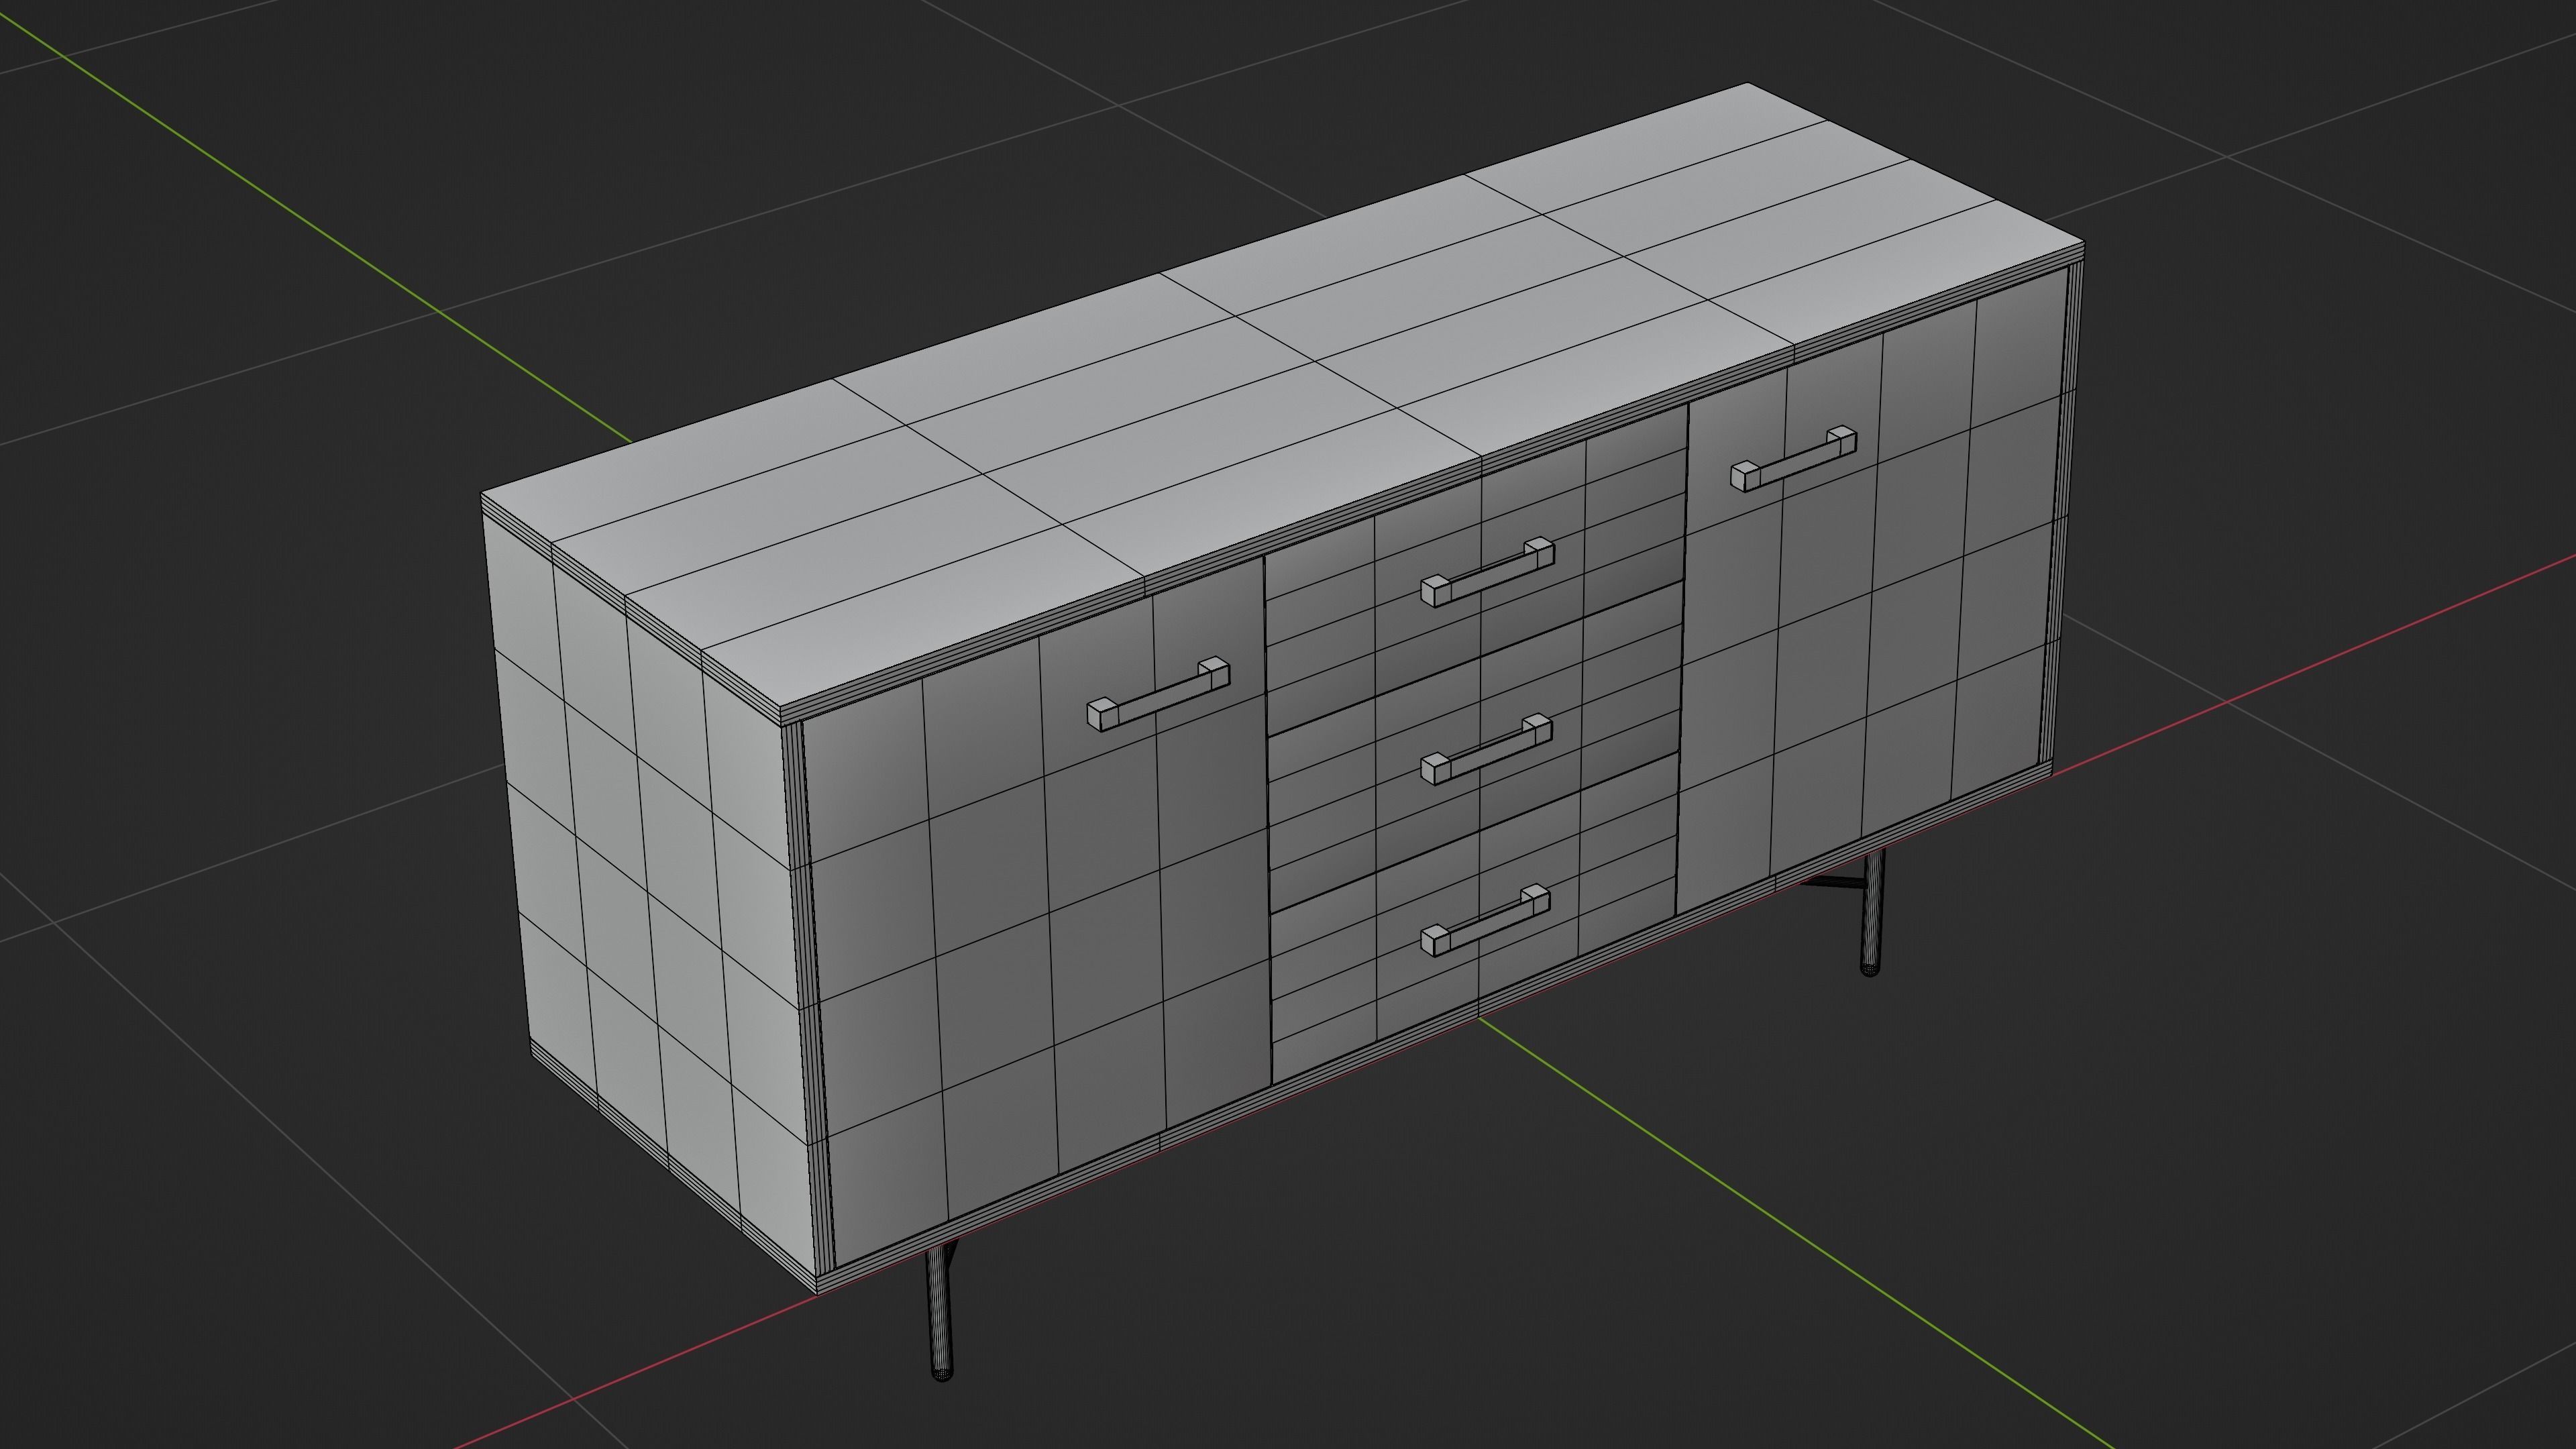
Task: Select the right door handle
Action: coord(1794,459)
